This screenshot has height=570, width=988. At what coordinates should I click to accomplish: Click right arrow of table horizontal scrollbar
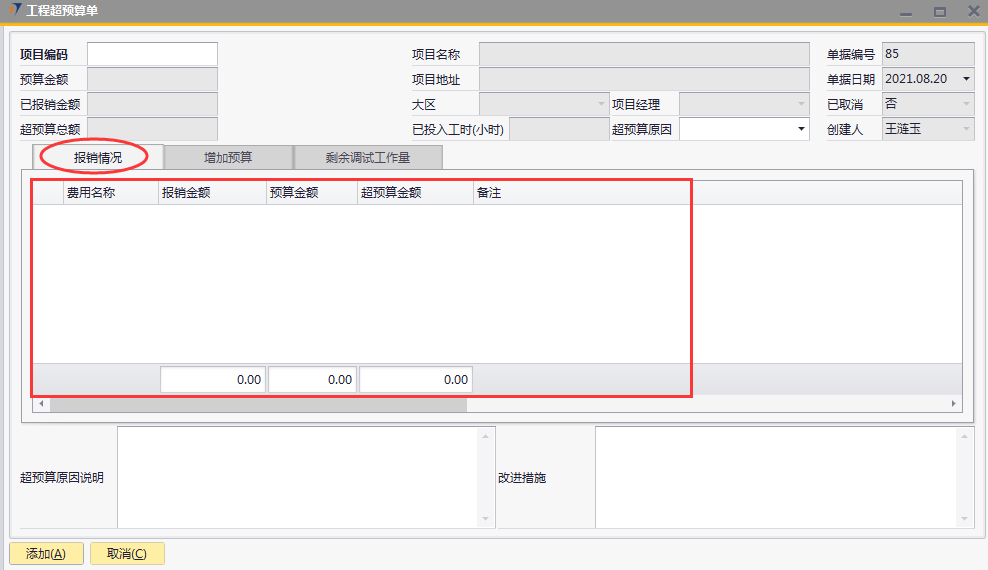coord(955,405)
